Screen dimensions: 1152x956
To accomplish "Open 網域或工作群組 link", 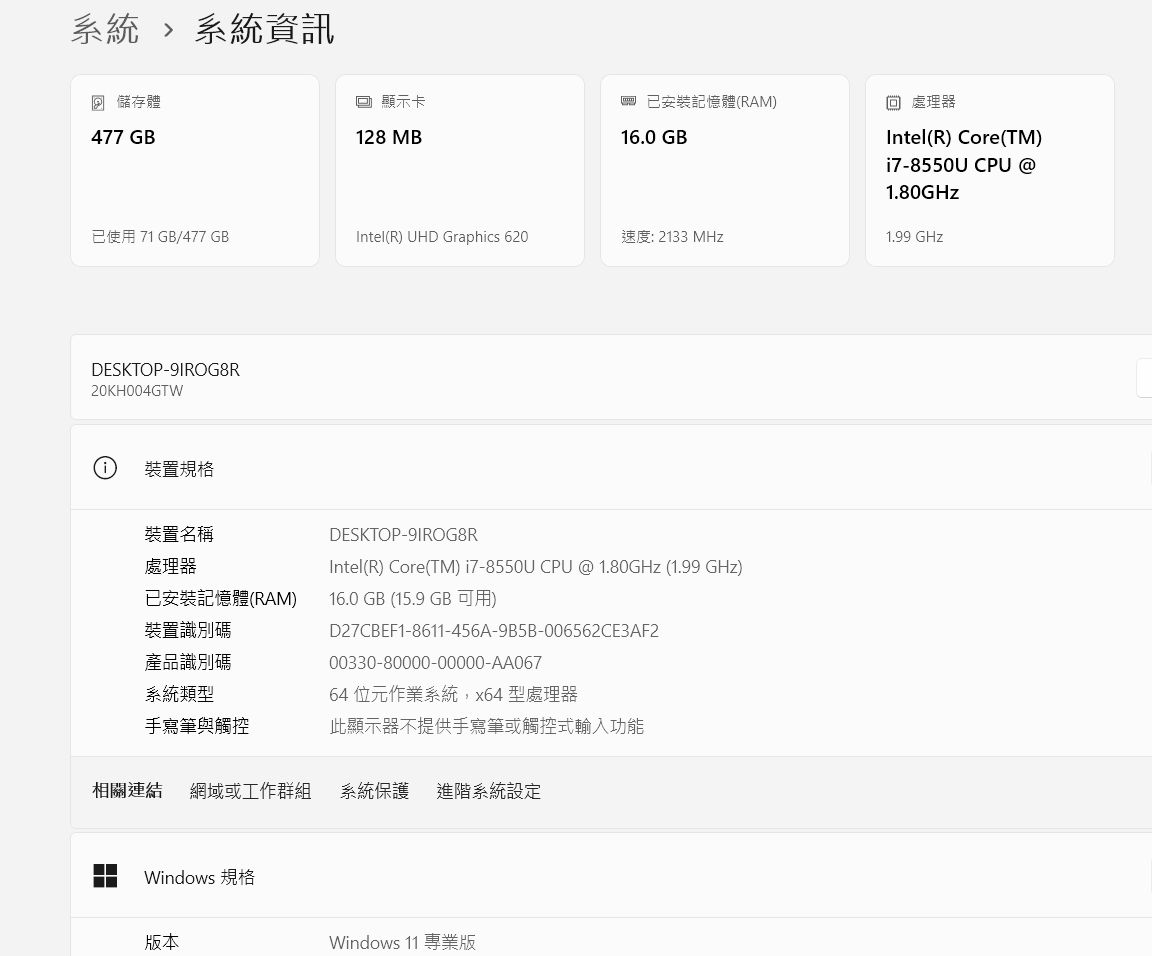I will [251, 791].
